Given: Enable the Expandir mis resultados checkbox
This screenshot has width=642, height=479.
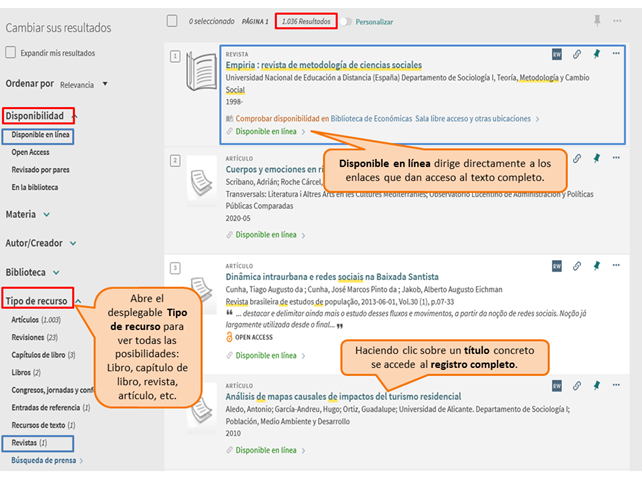Looking at the screenshot, I should point(11,53).
